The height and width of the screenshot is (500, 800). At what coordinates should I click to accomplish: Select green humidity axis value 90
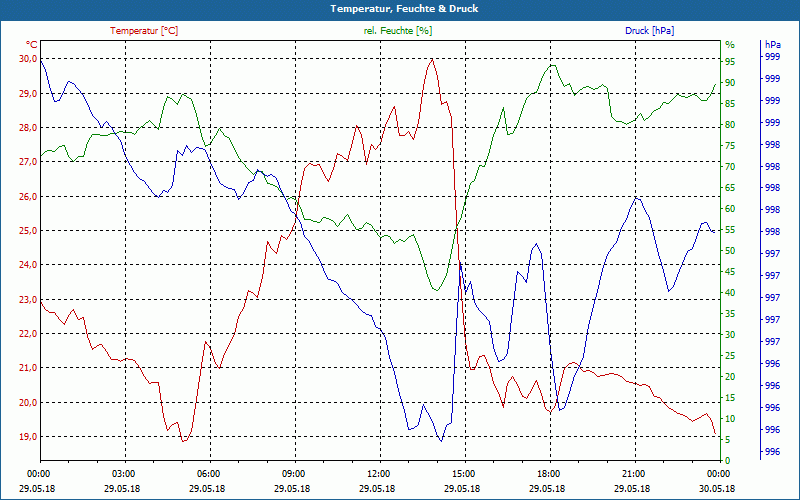[x=730, y=83]
